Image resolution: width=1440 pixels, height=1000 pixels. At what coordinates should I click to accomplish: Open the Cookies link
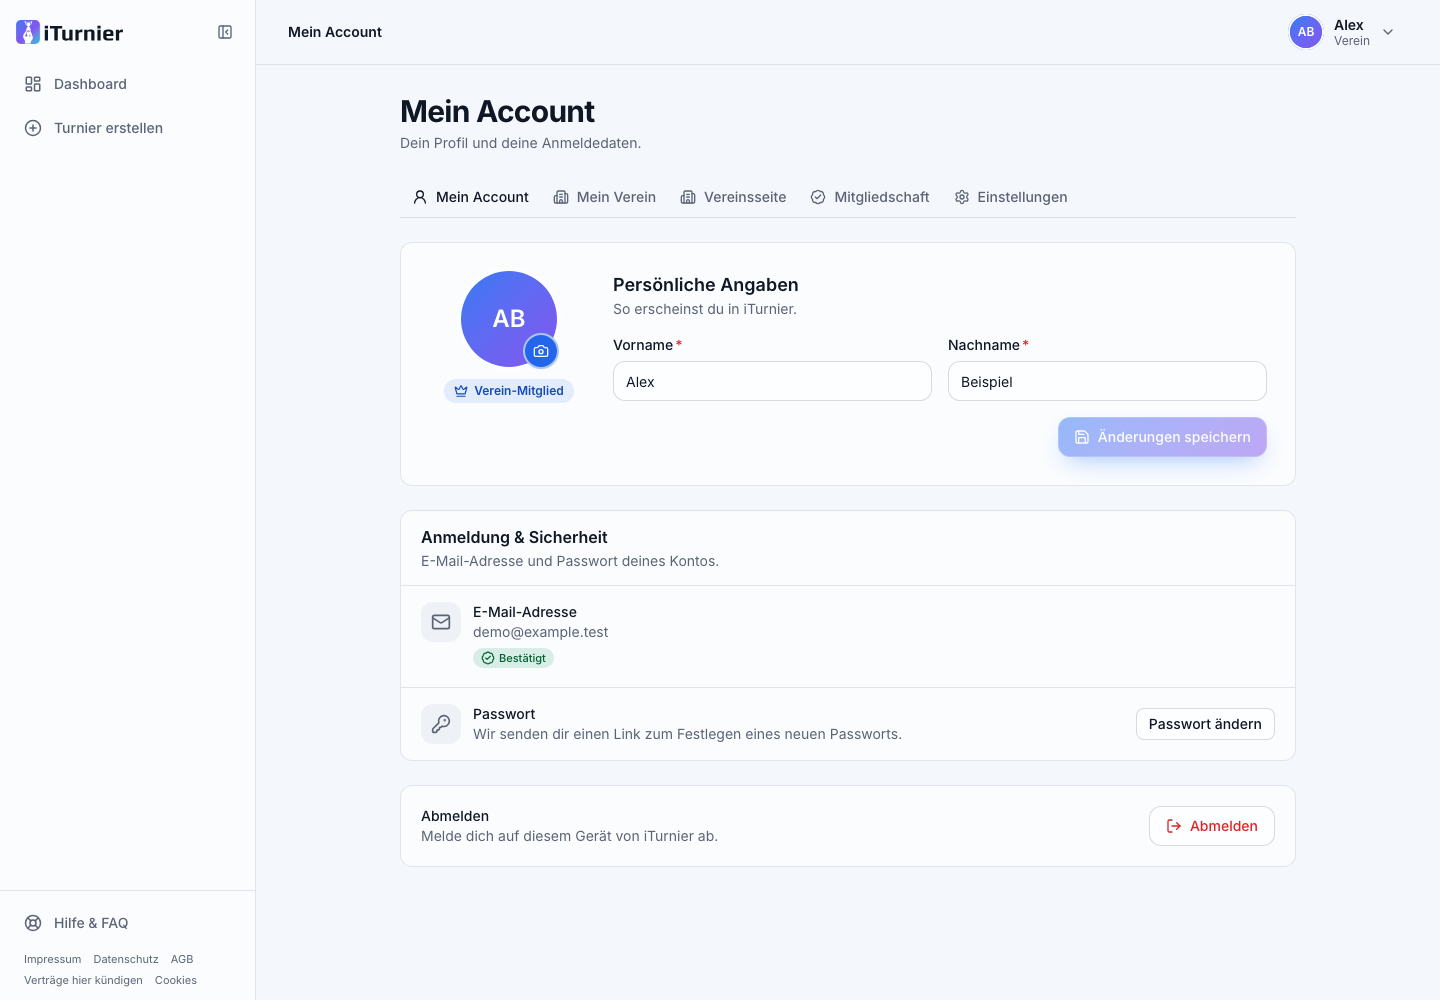coord(176,980)
